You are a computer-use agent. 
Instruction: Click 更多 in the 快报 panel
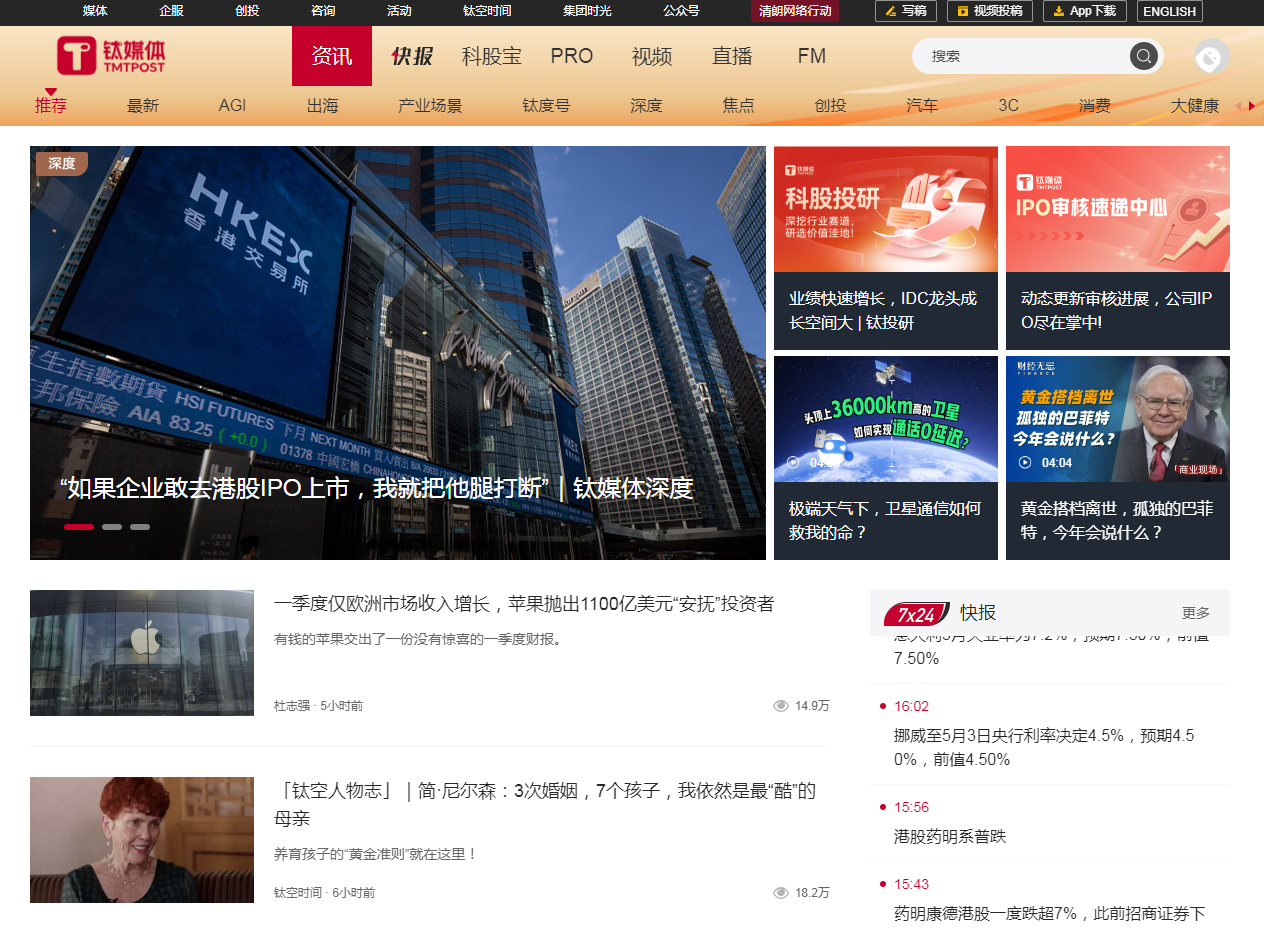point(1196,613)
